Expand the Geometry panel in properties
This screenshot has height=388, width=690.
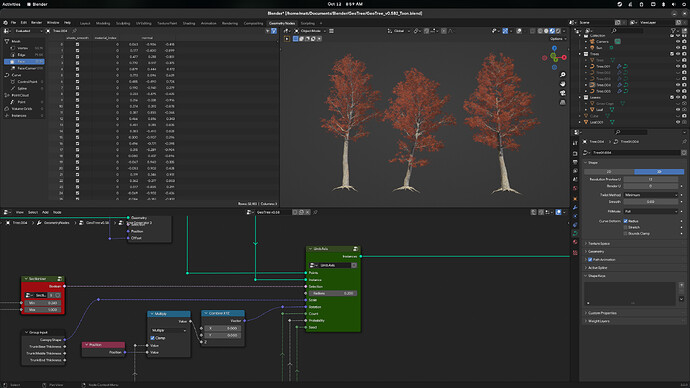click(x=595, y=251)
